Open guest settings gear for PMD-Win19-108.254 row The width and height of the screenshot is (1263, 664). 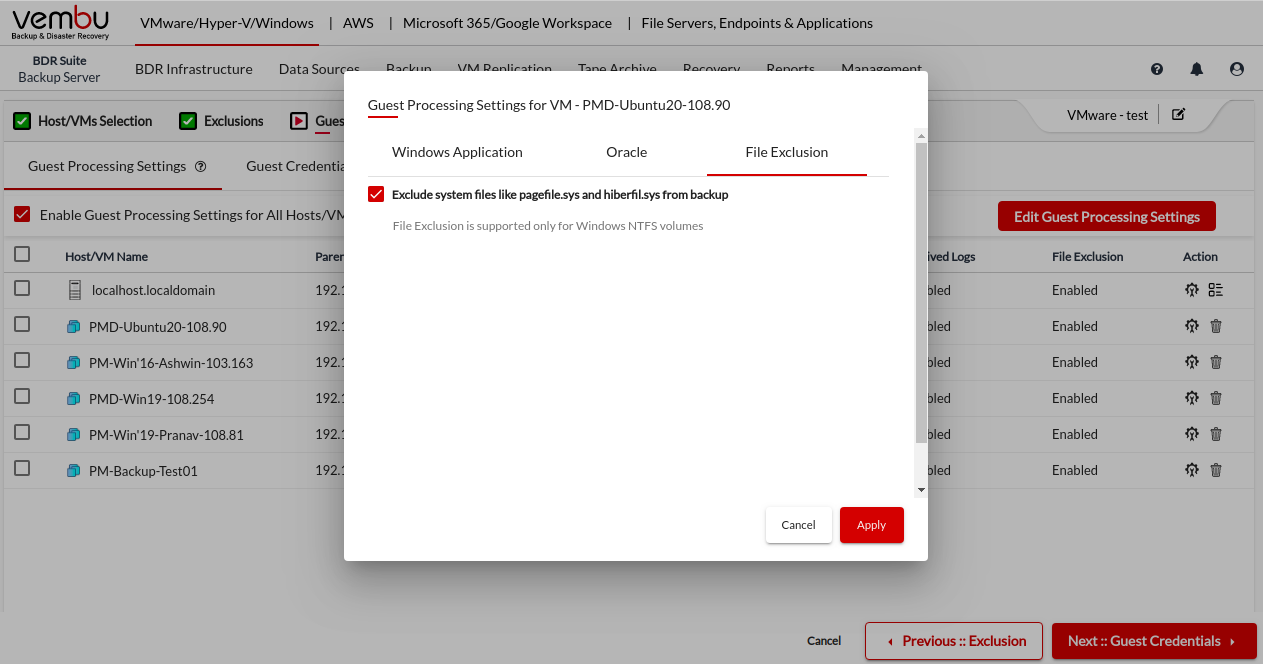1191,398
